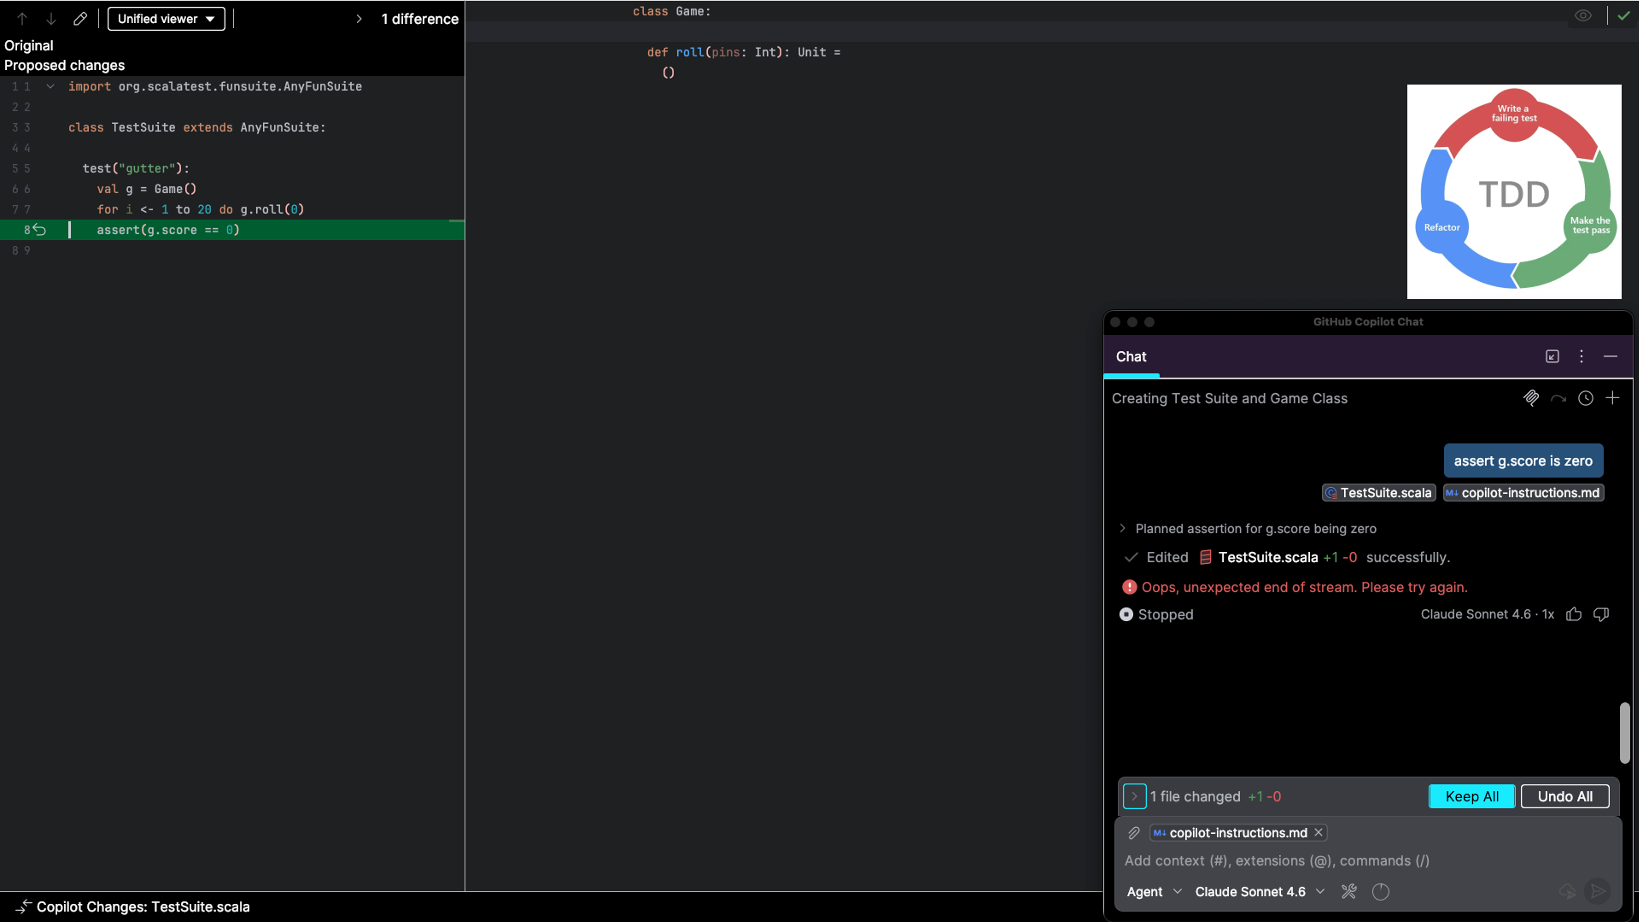Open the tools configuration wrench icon

tap(1349, 892)
